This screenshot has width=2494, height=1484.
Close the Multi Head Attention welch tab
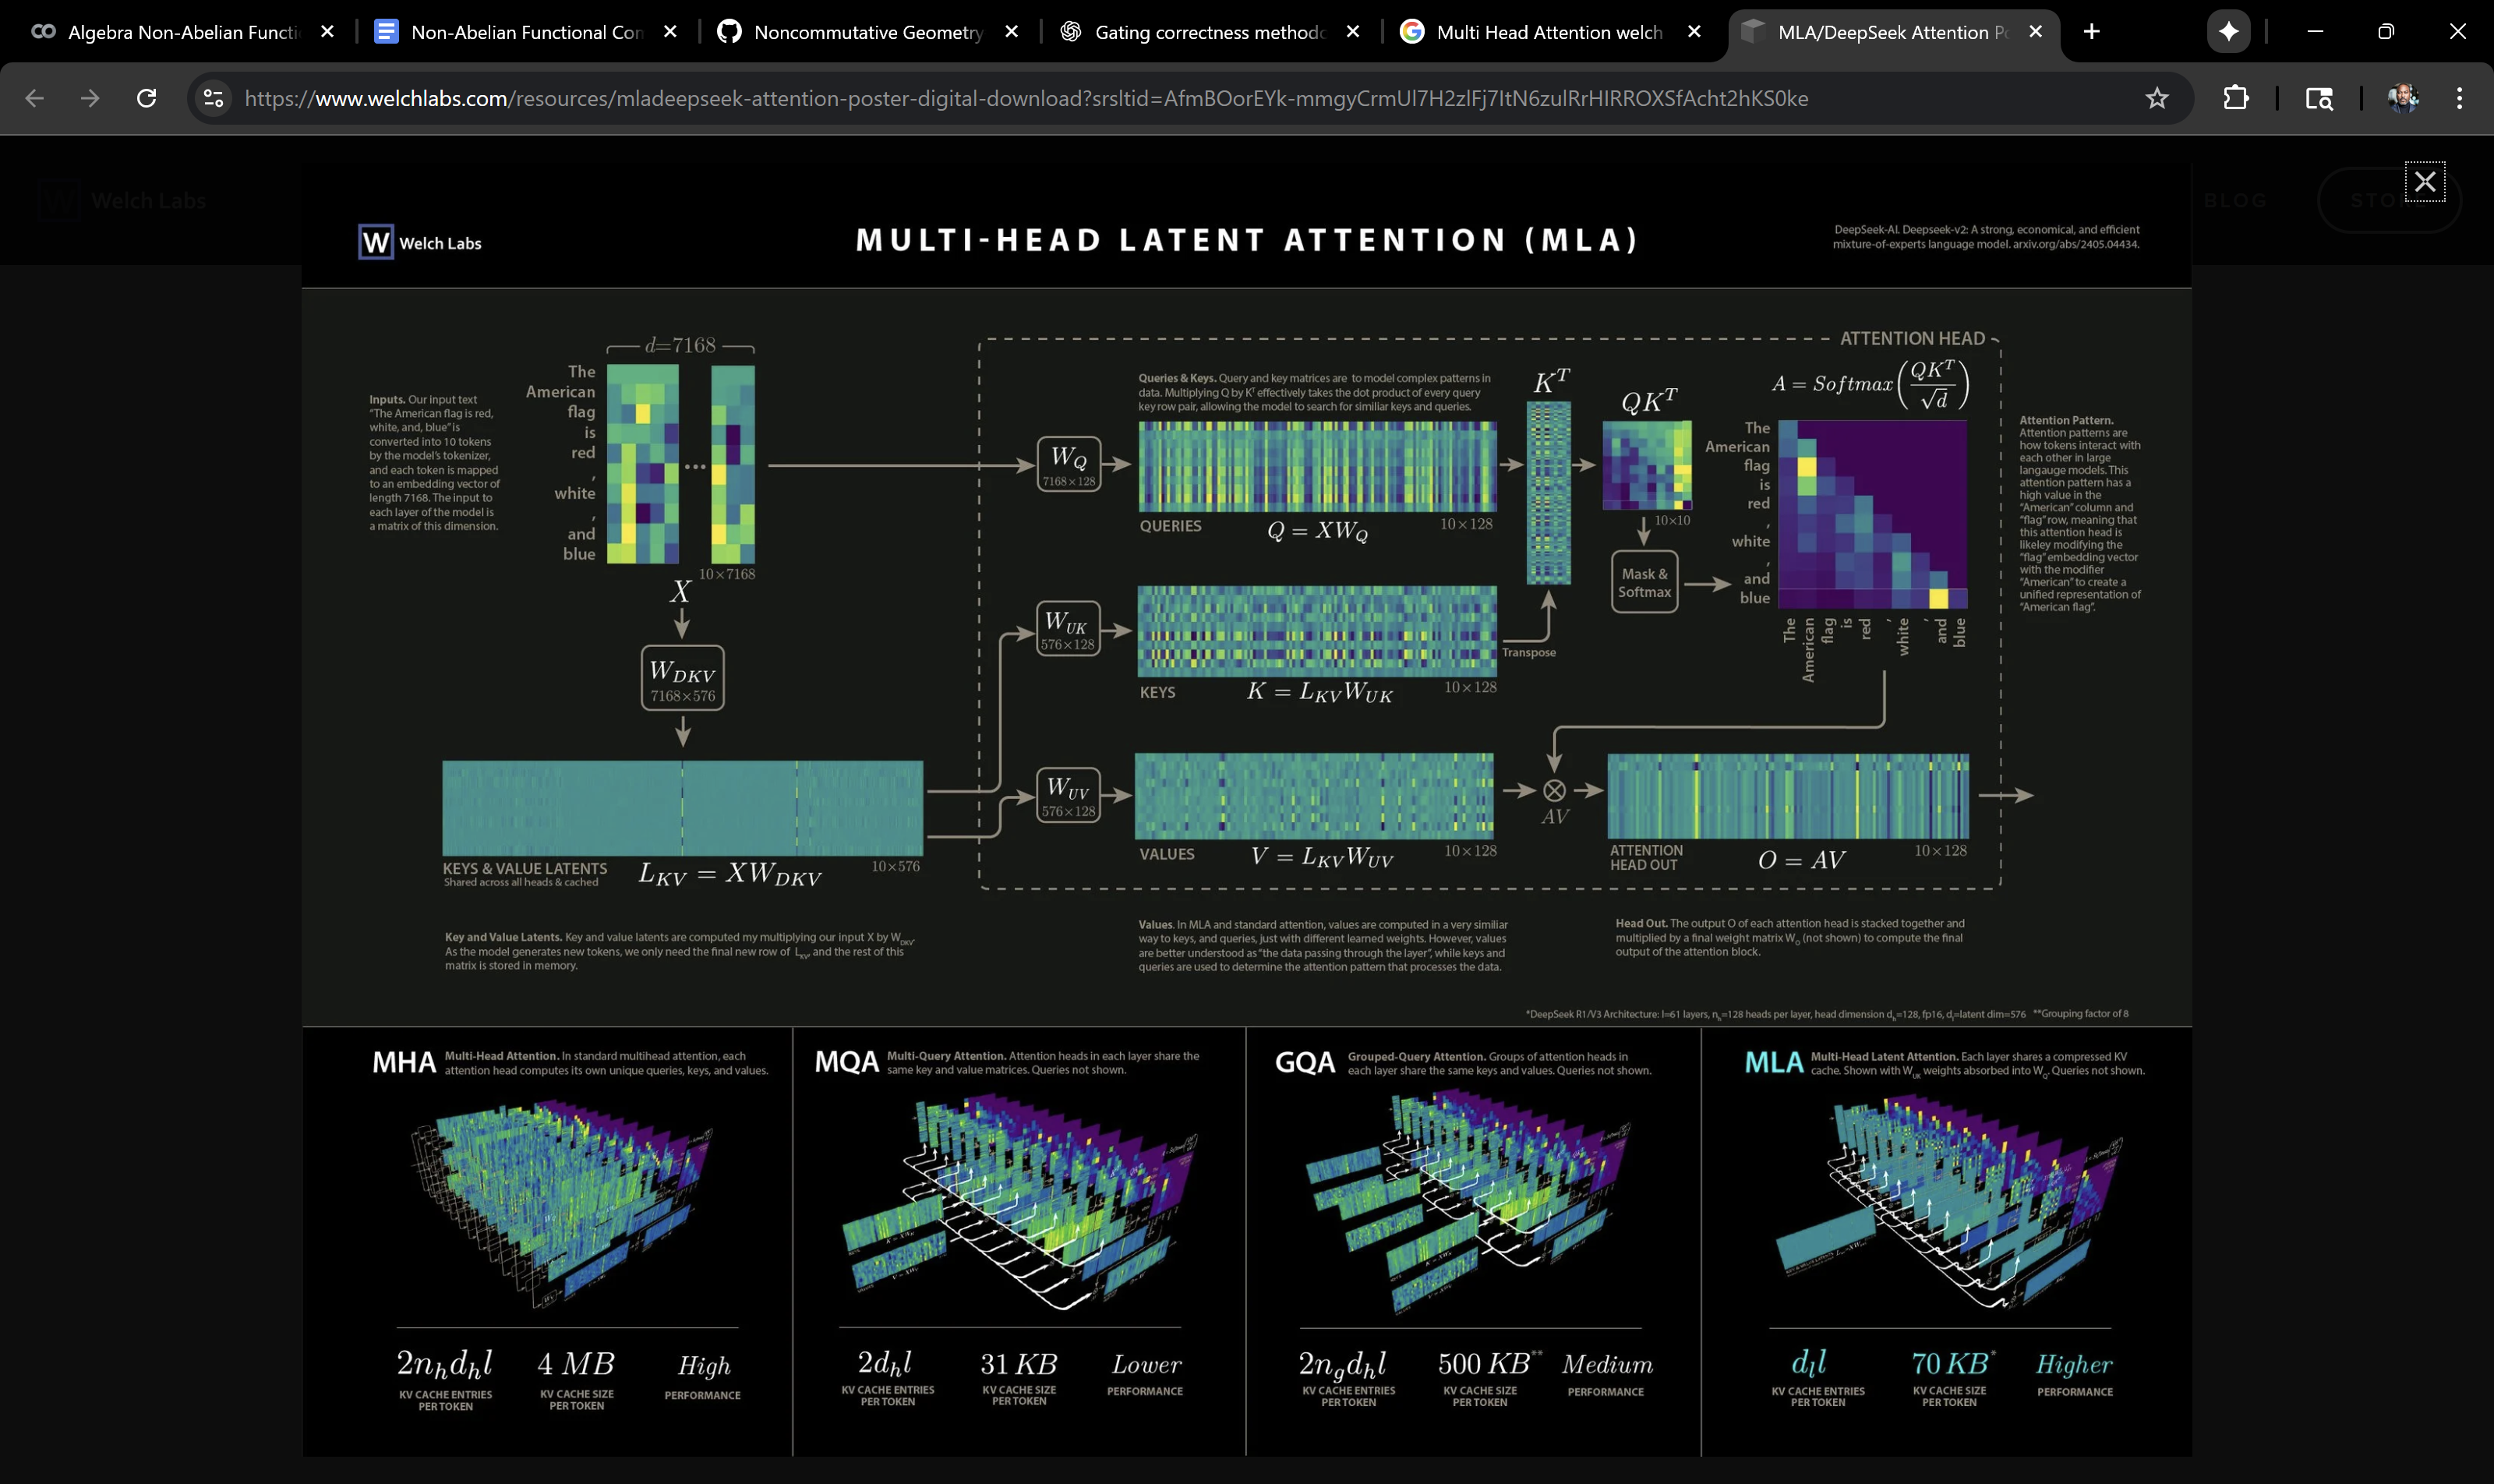1694,32
